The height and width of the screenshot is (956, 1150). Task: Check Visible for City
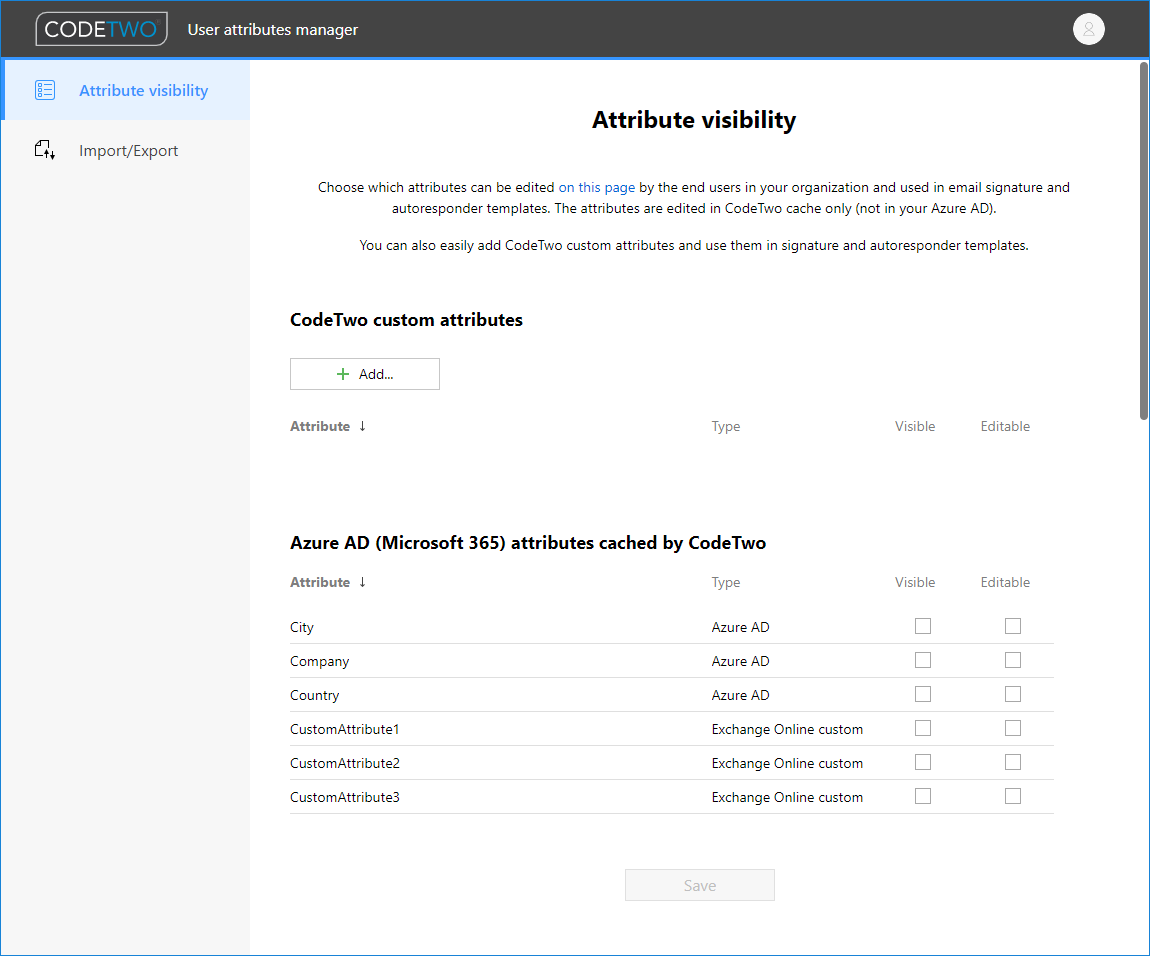pos(923,626)
